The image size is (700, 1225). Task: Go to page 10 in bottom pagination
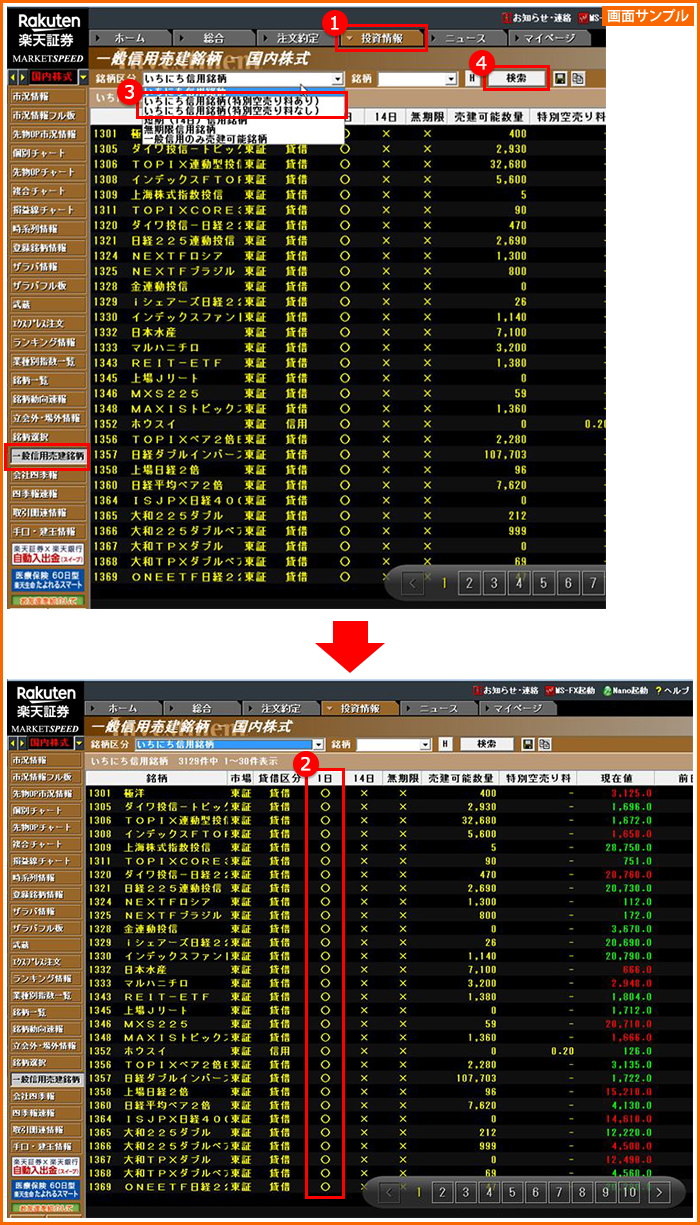tap(628, 1192)
